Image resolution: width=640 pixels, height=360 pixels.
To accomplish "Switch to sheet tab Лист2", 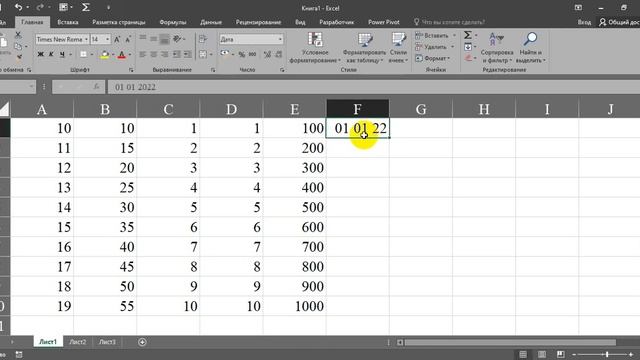I will point(78,342).
